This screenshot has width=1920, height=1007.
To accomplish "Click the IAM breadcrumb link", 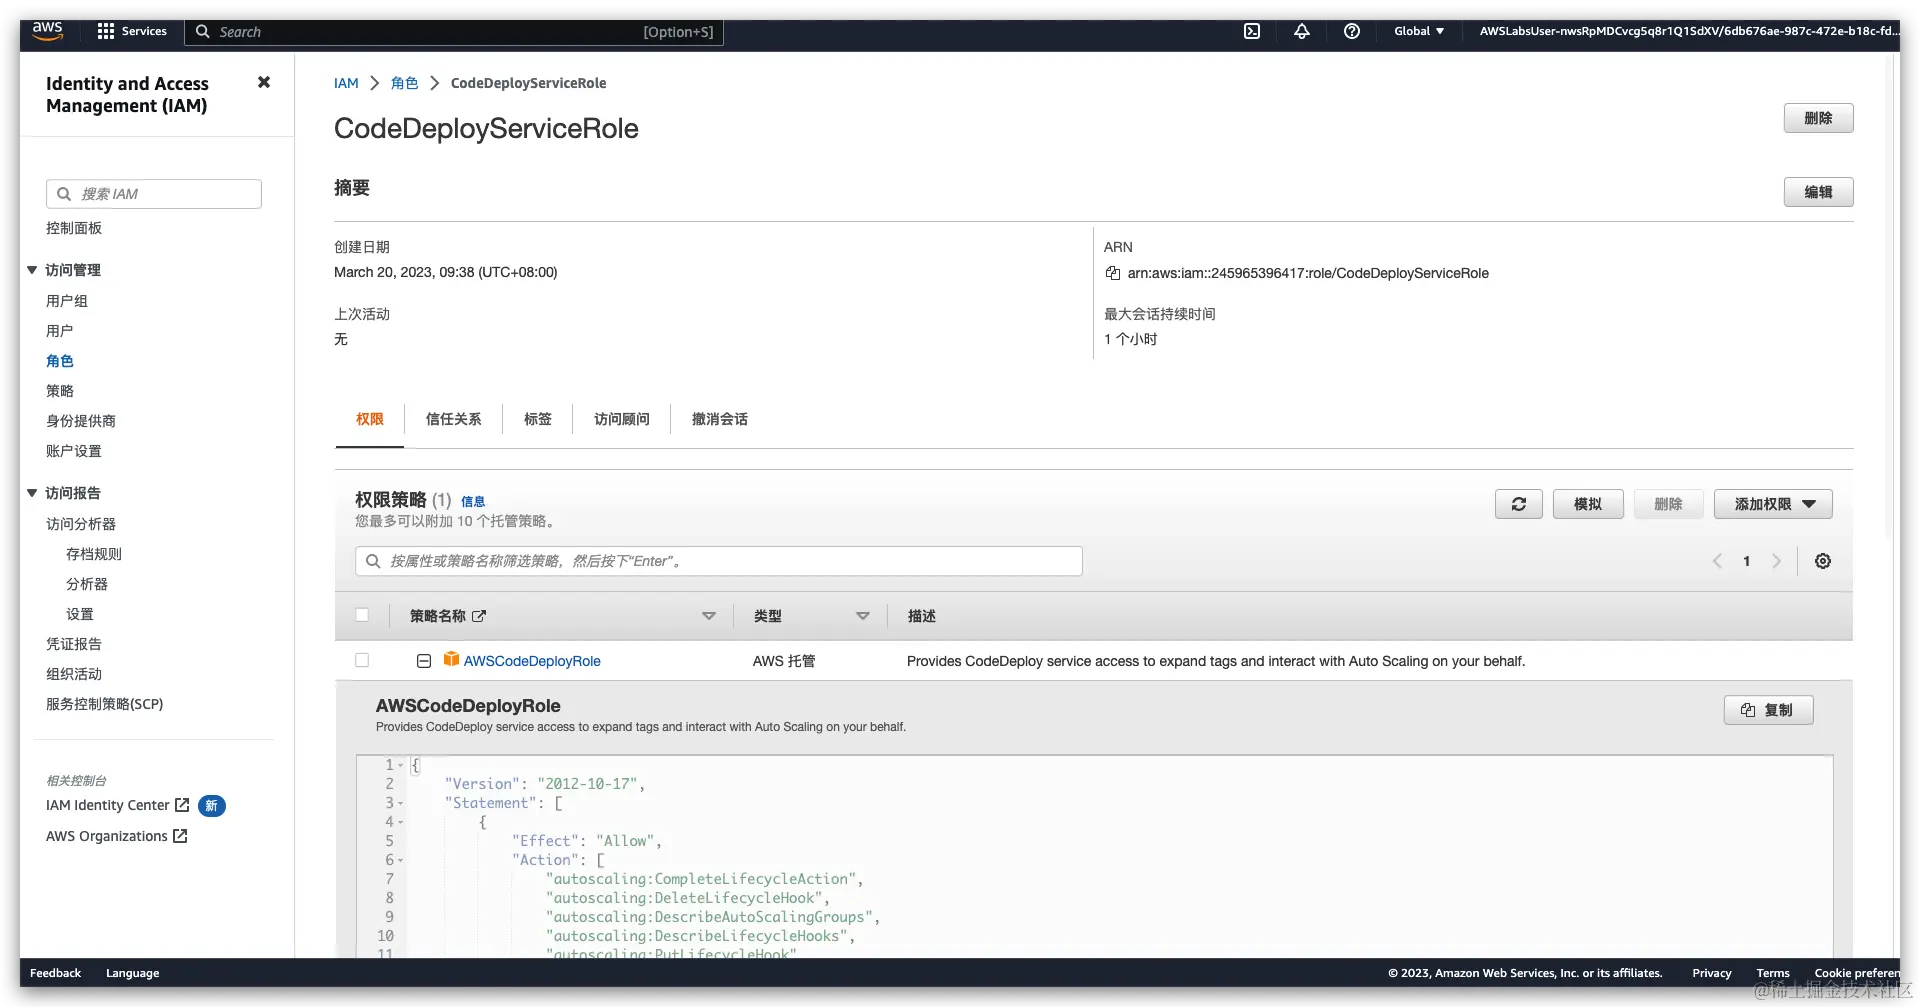I will pos(346,83).
